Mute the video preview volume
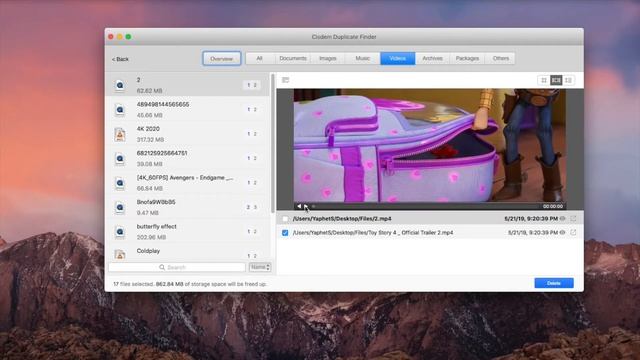Image resolution: width=640 pixels, height=360 pixels. [299, 206]
